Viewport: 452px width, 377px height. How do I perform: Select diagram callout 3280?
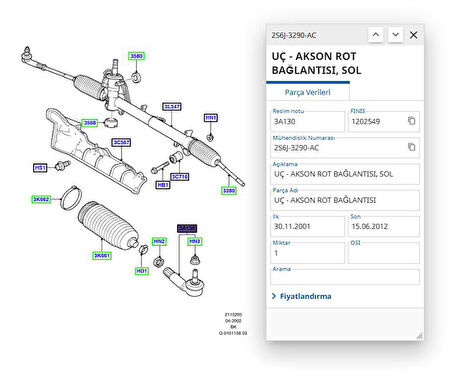coord(229,191)
